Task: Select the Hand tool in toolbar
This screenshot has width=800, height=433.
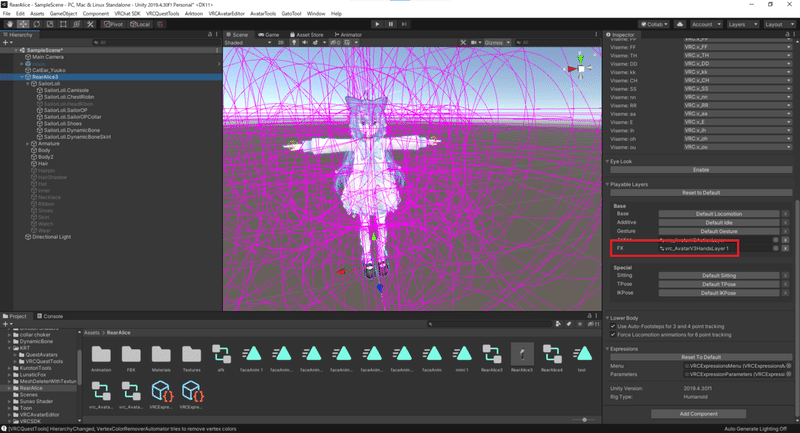Action: [x=10, y=24]
